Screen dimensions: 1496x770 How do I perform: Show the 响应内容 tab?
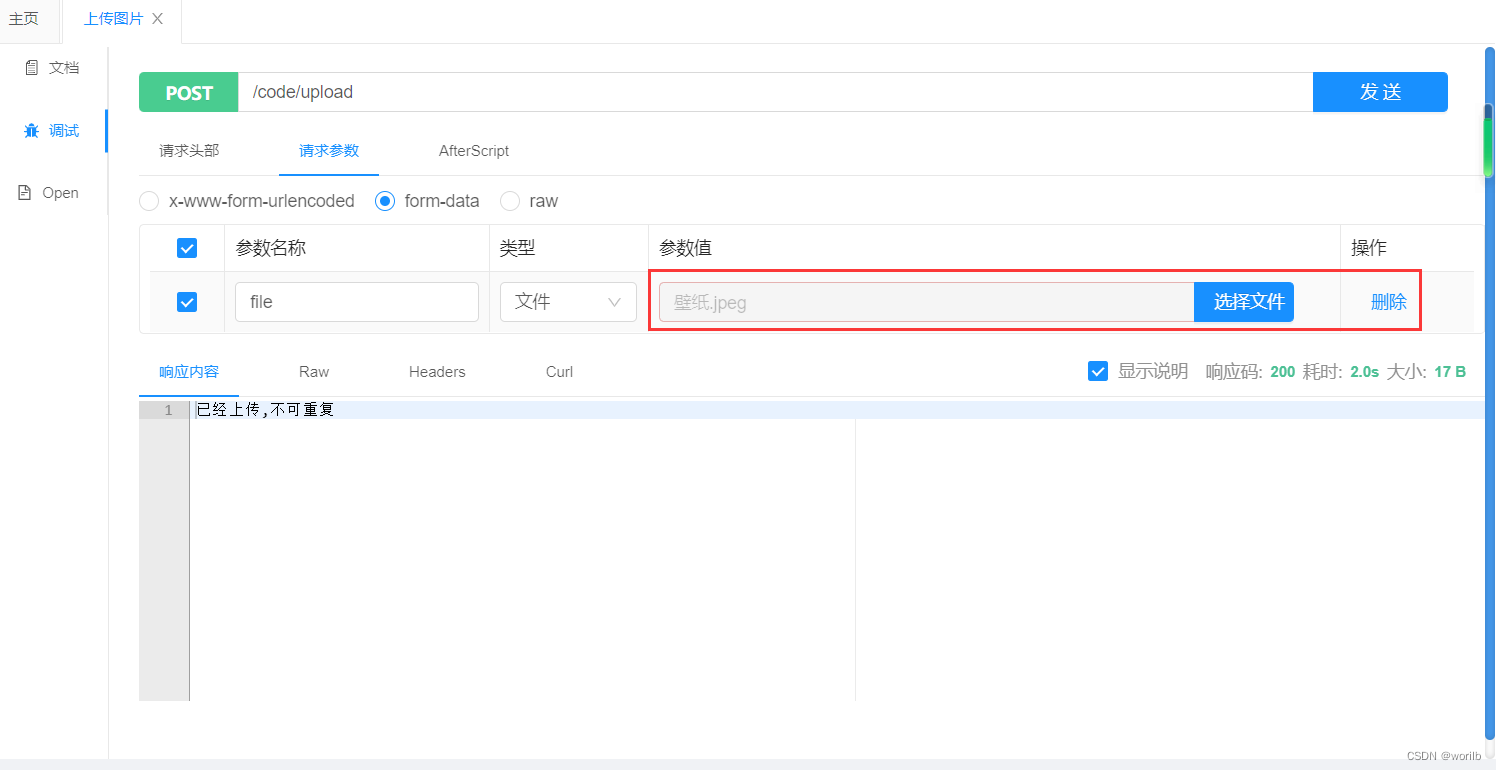(x=189, y=372)
